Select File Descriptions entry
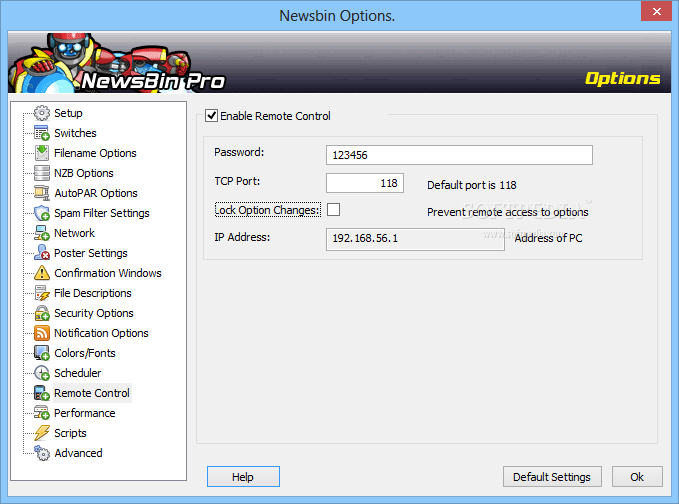The image size is (679, 504). 93,293
